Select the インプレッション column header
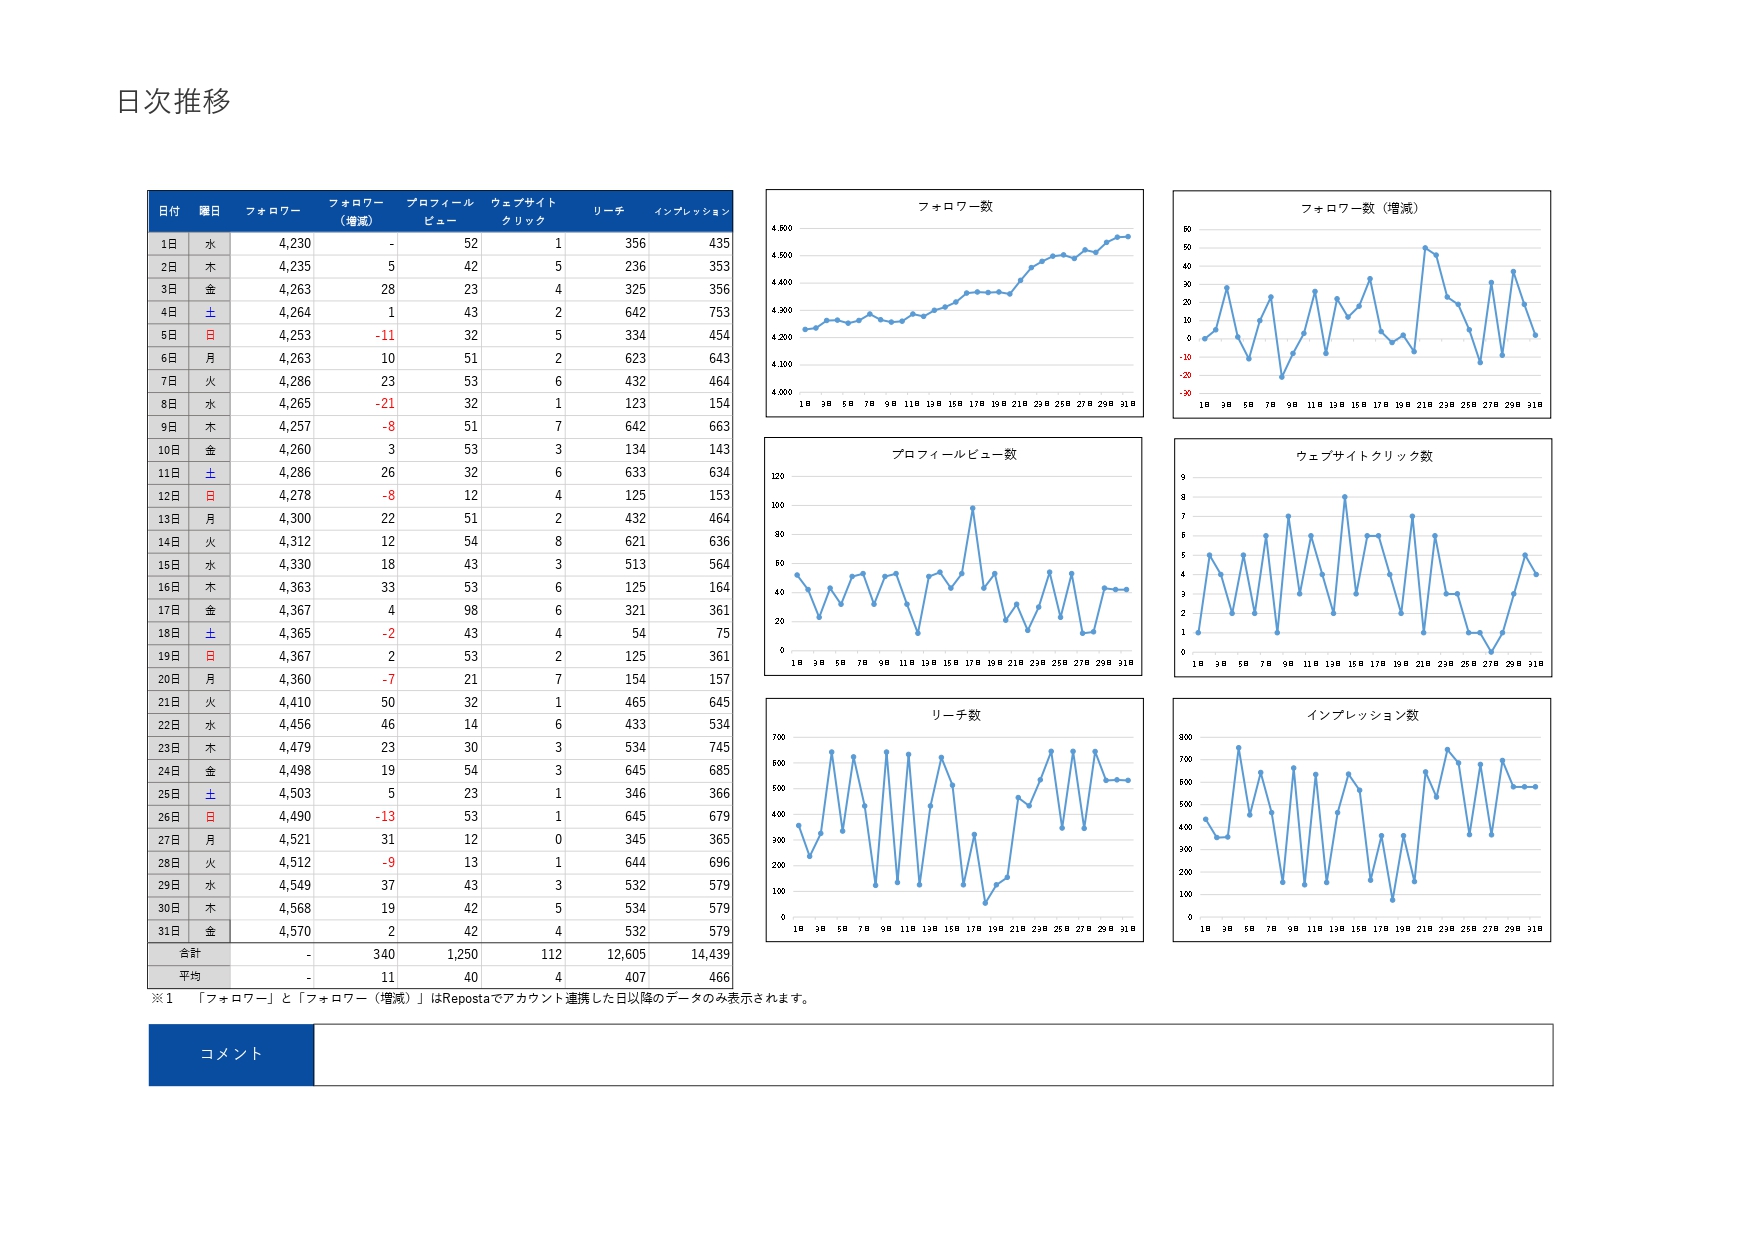The image size is (1754, 1240). [x=691, y=211]
